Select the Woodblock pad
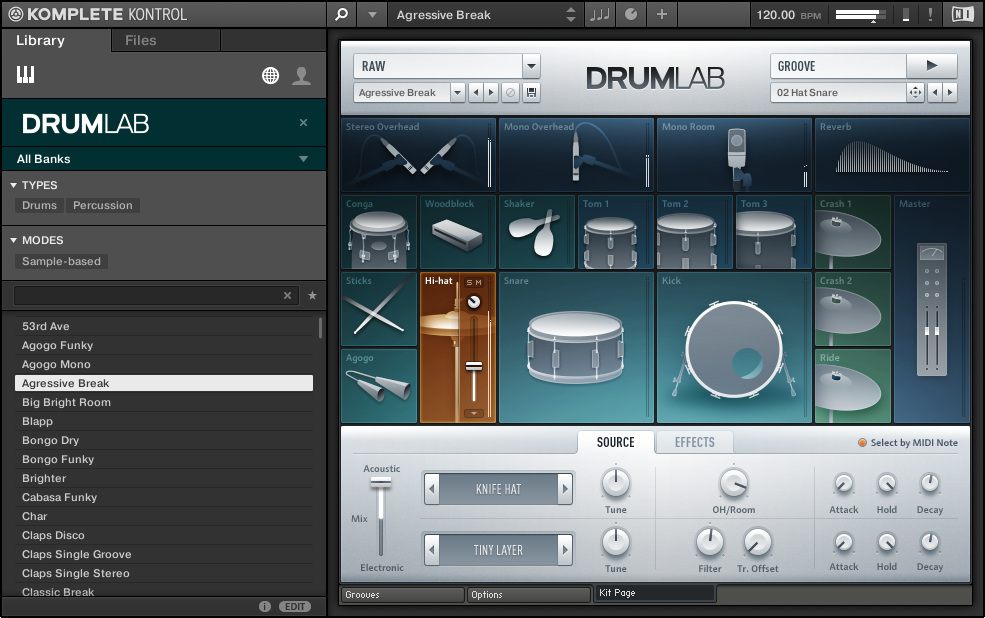 (x=457, y=232)
